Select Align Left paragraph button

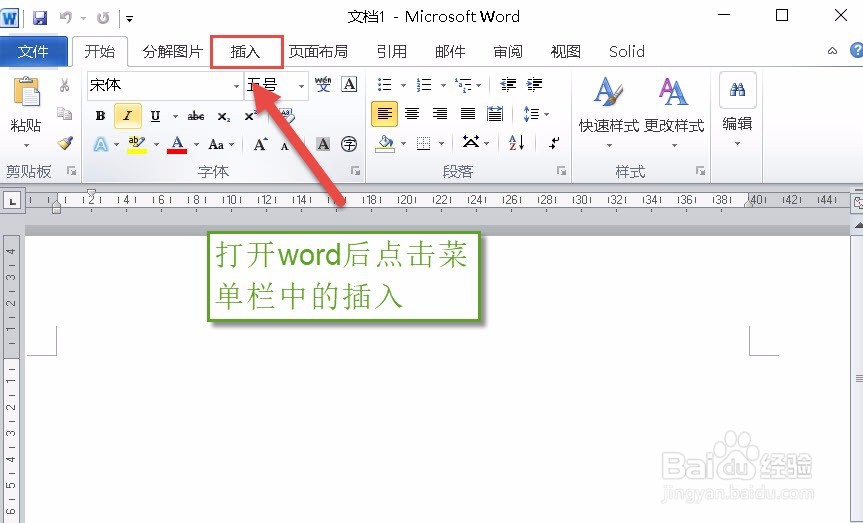(384, 114)
